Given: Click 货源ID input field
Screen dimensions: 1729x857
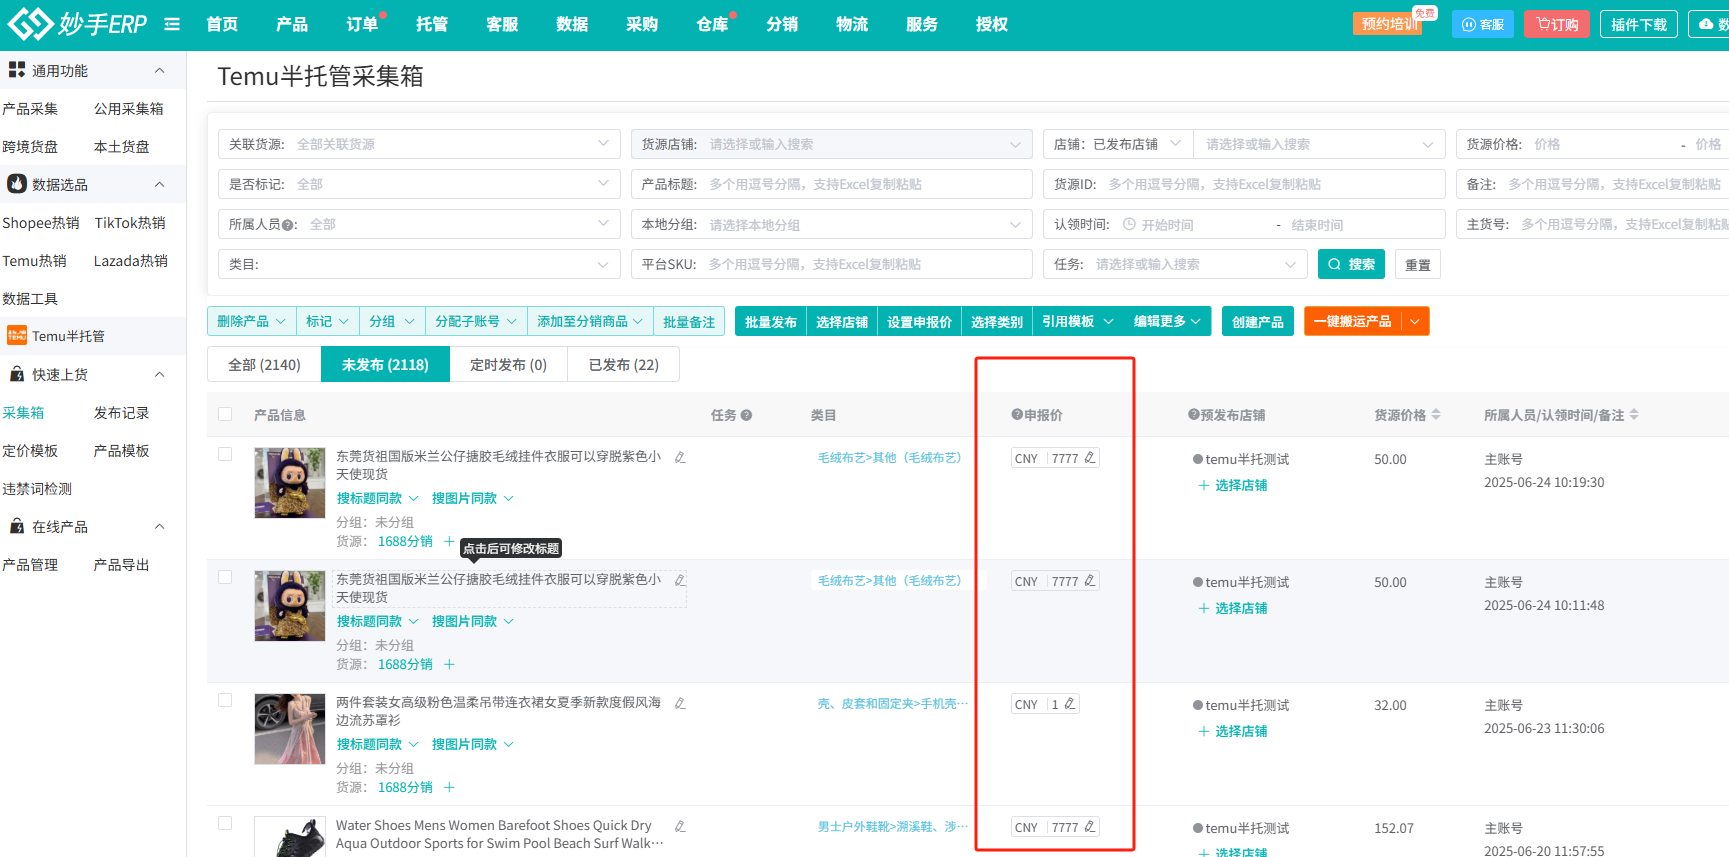Looking at the screenshot, I should (x=1244, y=184).
